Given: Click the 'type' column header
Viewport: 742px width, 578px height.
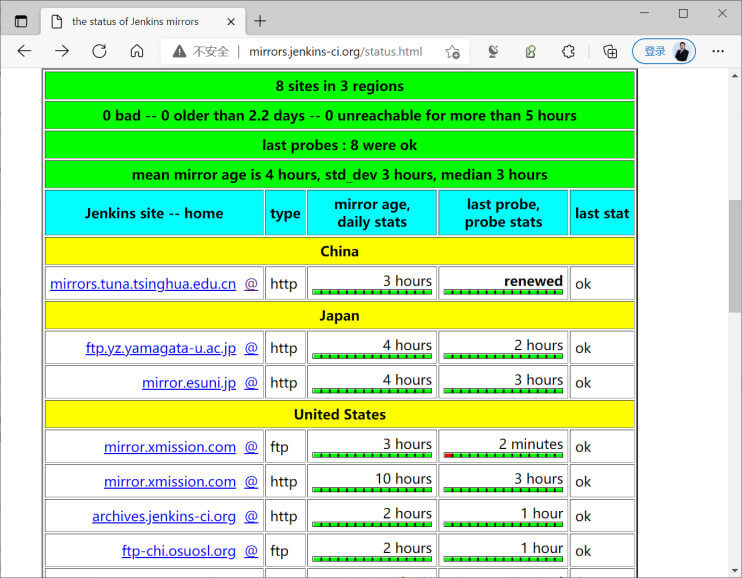Looking at the screenshot, I should [x=285, y=213].
